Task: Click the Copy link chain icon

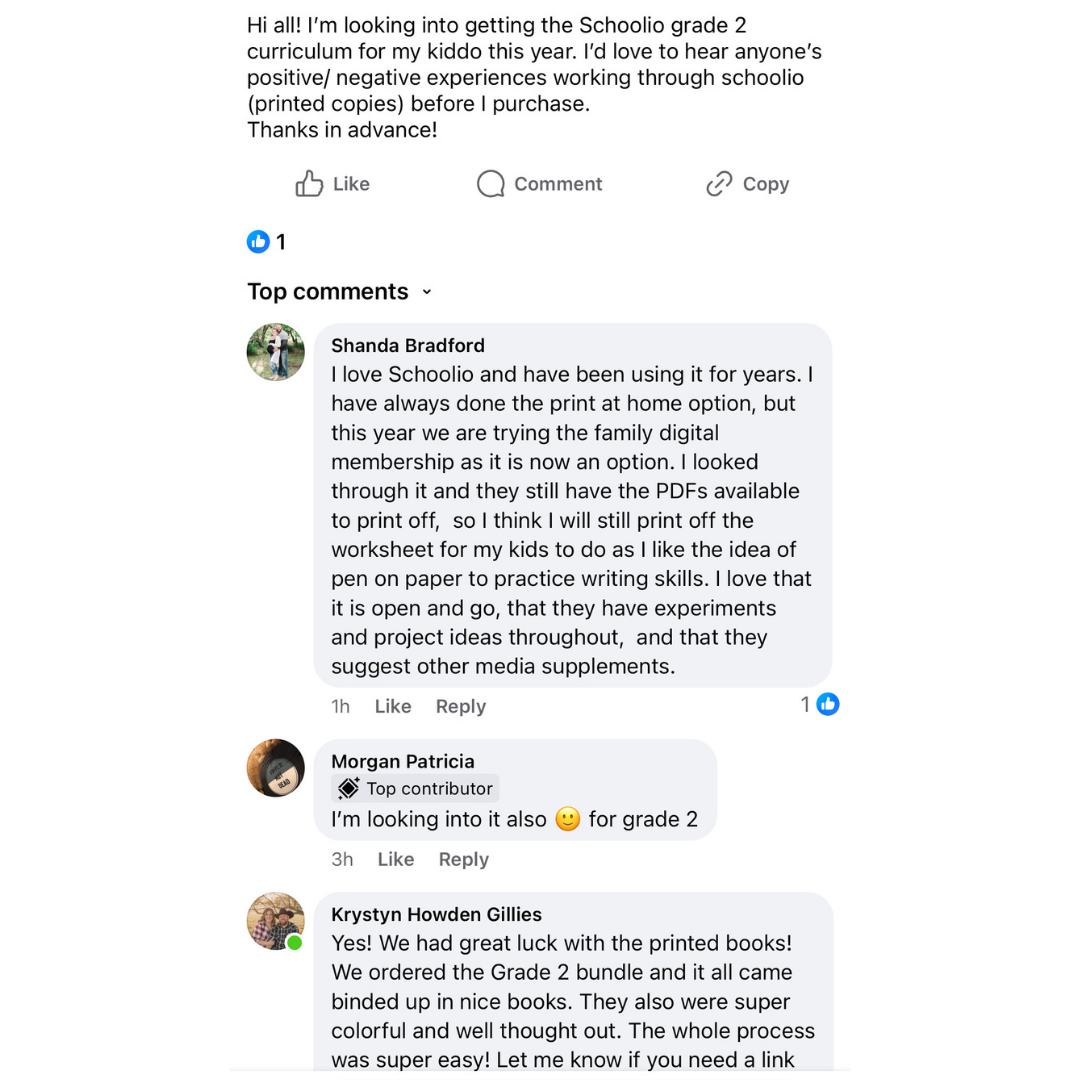Action: (719, 184)
